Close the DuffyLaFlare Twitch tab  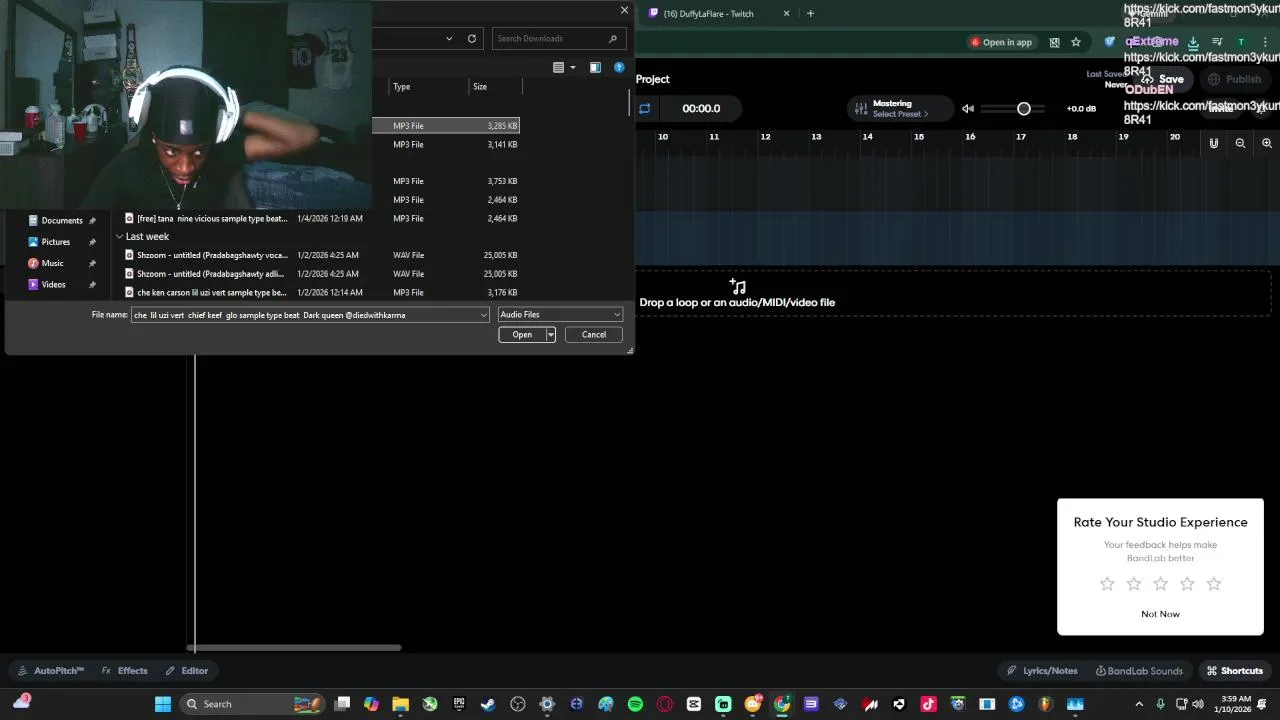786,13
